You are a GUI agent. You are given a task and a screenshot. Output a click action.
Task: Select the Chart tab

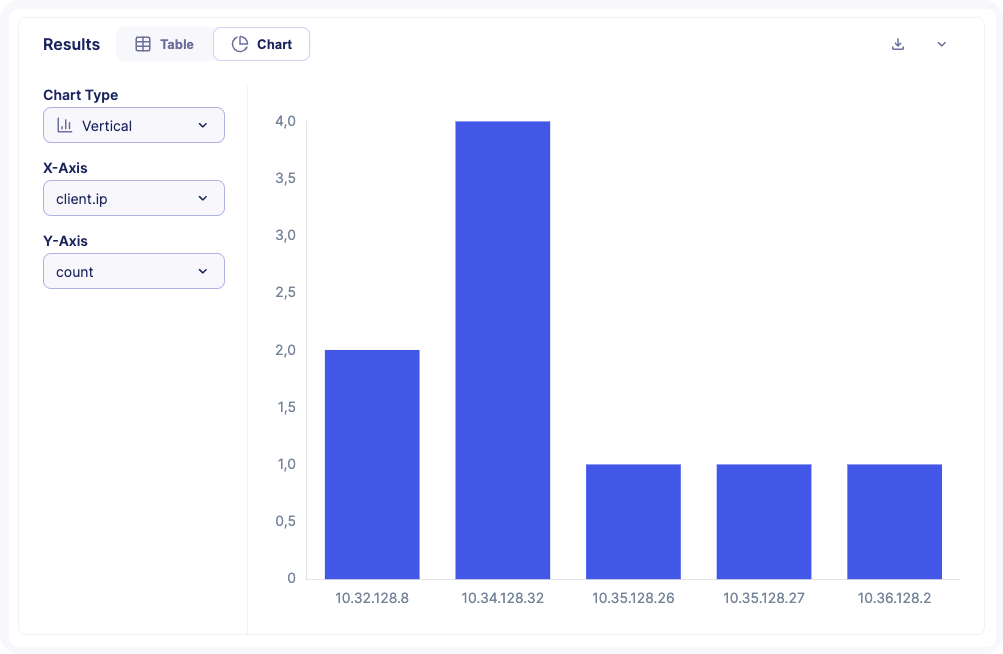[262, 44]
